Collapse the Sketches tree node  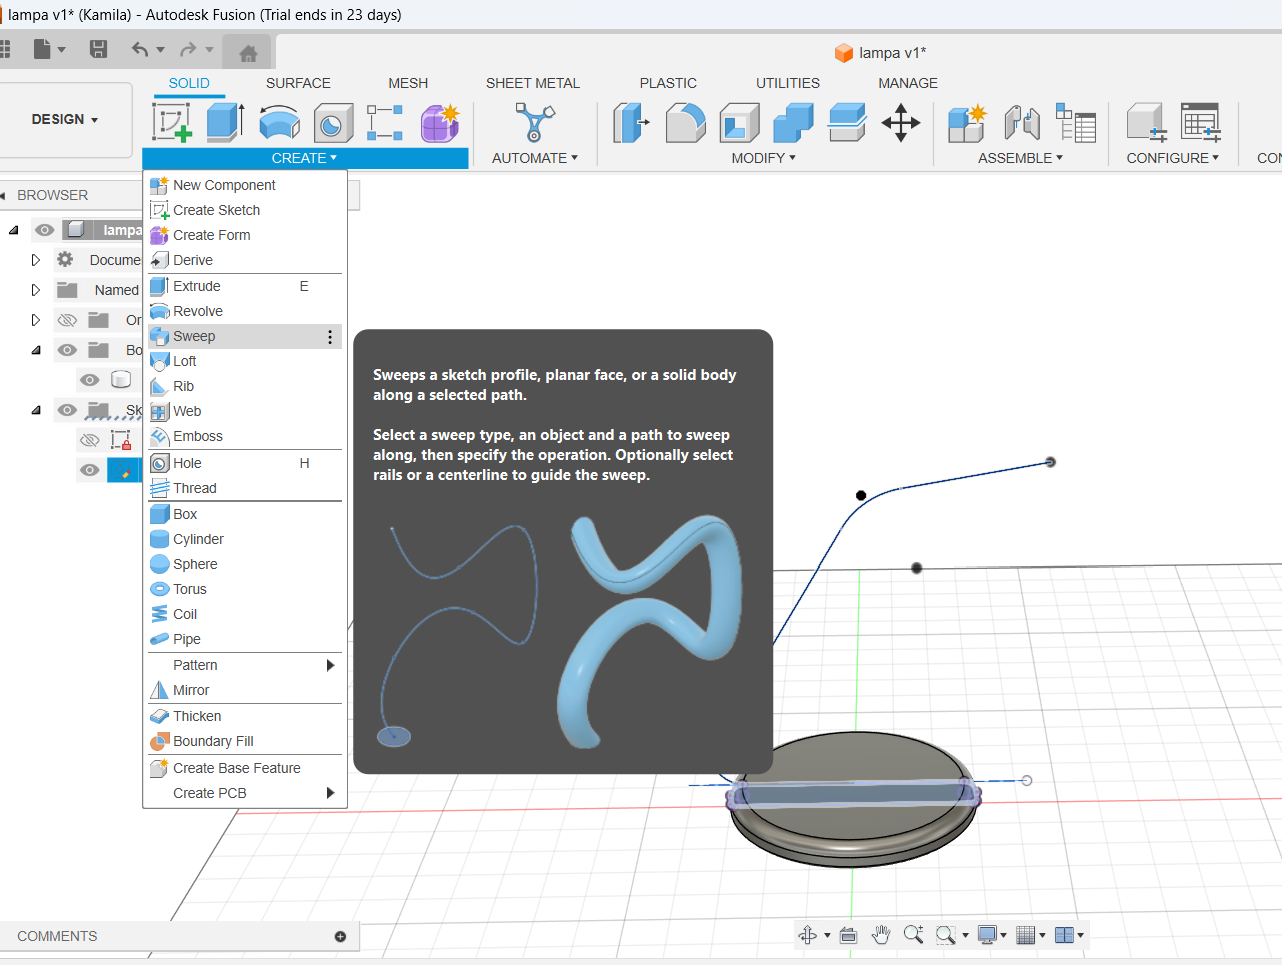[36, 410]
